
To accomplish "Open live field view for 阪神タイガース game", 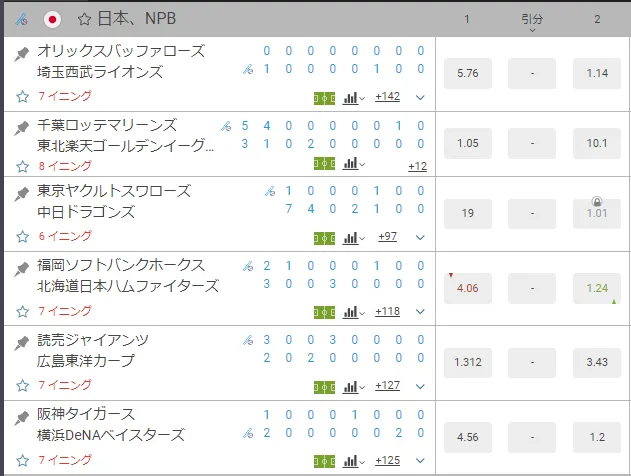I will point(324,459).
